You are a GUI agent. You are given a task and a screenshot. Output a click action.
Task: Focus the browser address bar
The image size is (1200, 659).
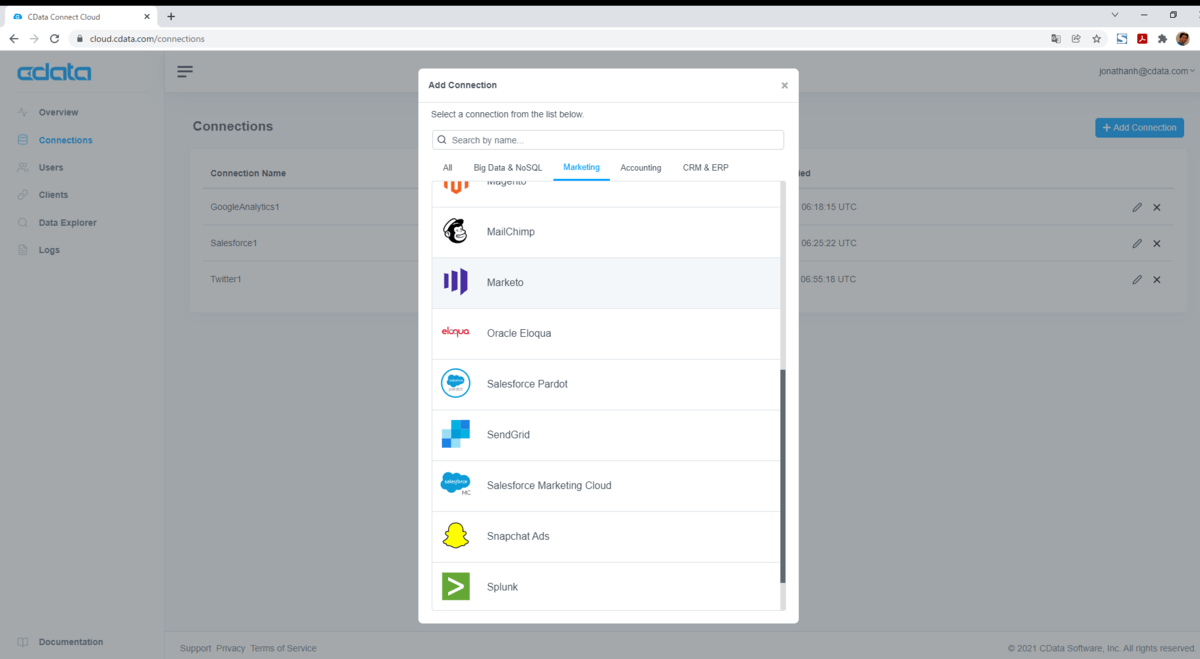(560, 39)
